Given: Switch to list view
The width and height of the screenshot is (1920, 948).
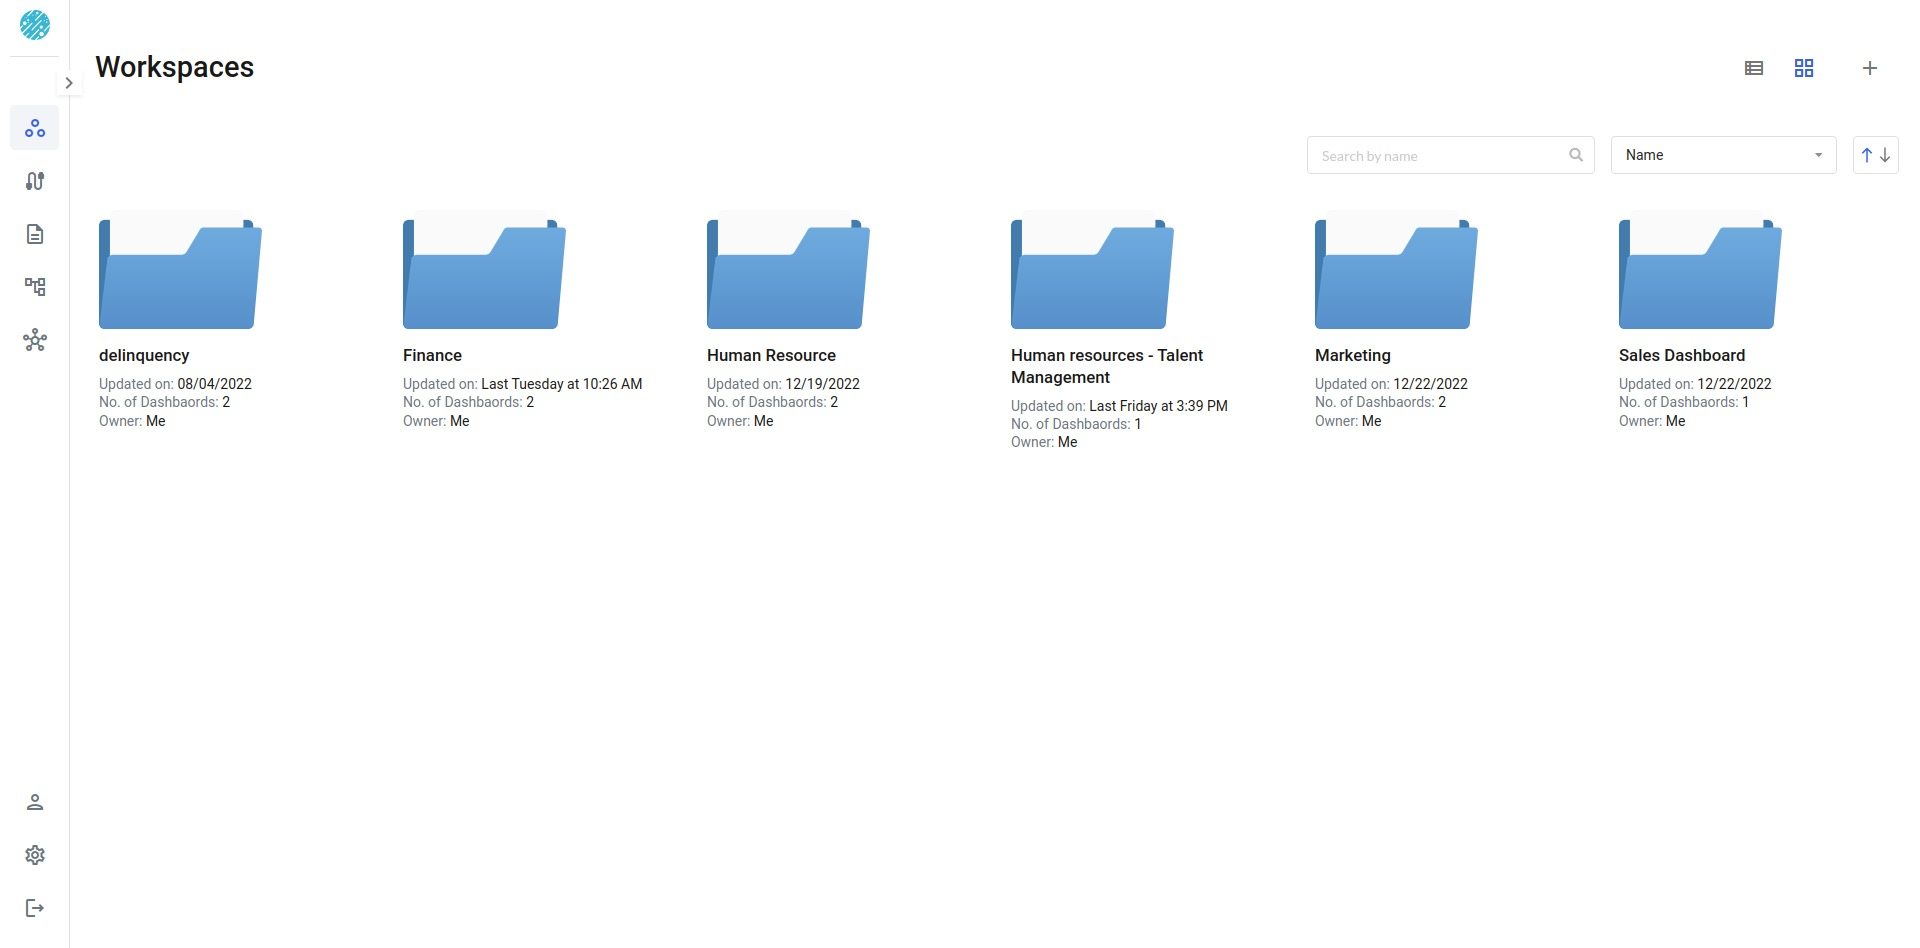Looking at the screenshot, I should [1754, 68].
